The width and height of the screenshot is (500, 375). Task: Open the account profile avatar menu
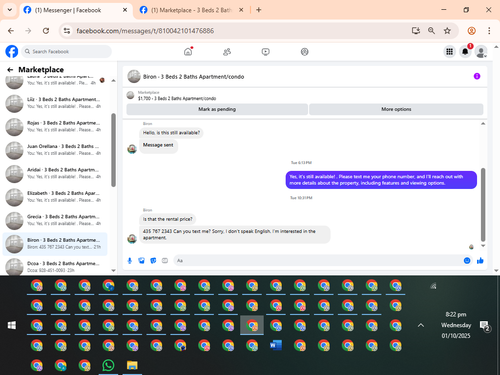coord(481,52)
